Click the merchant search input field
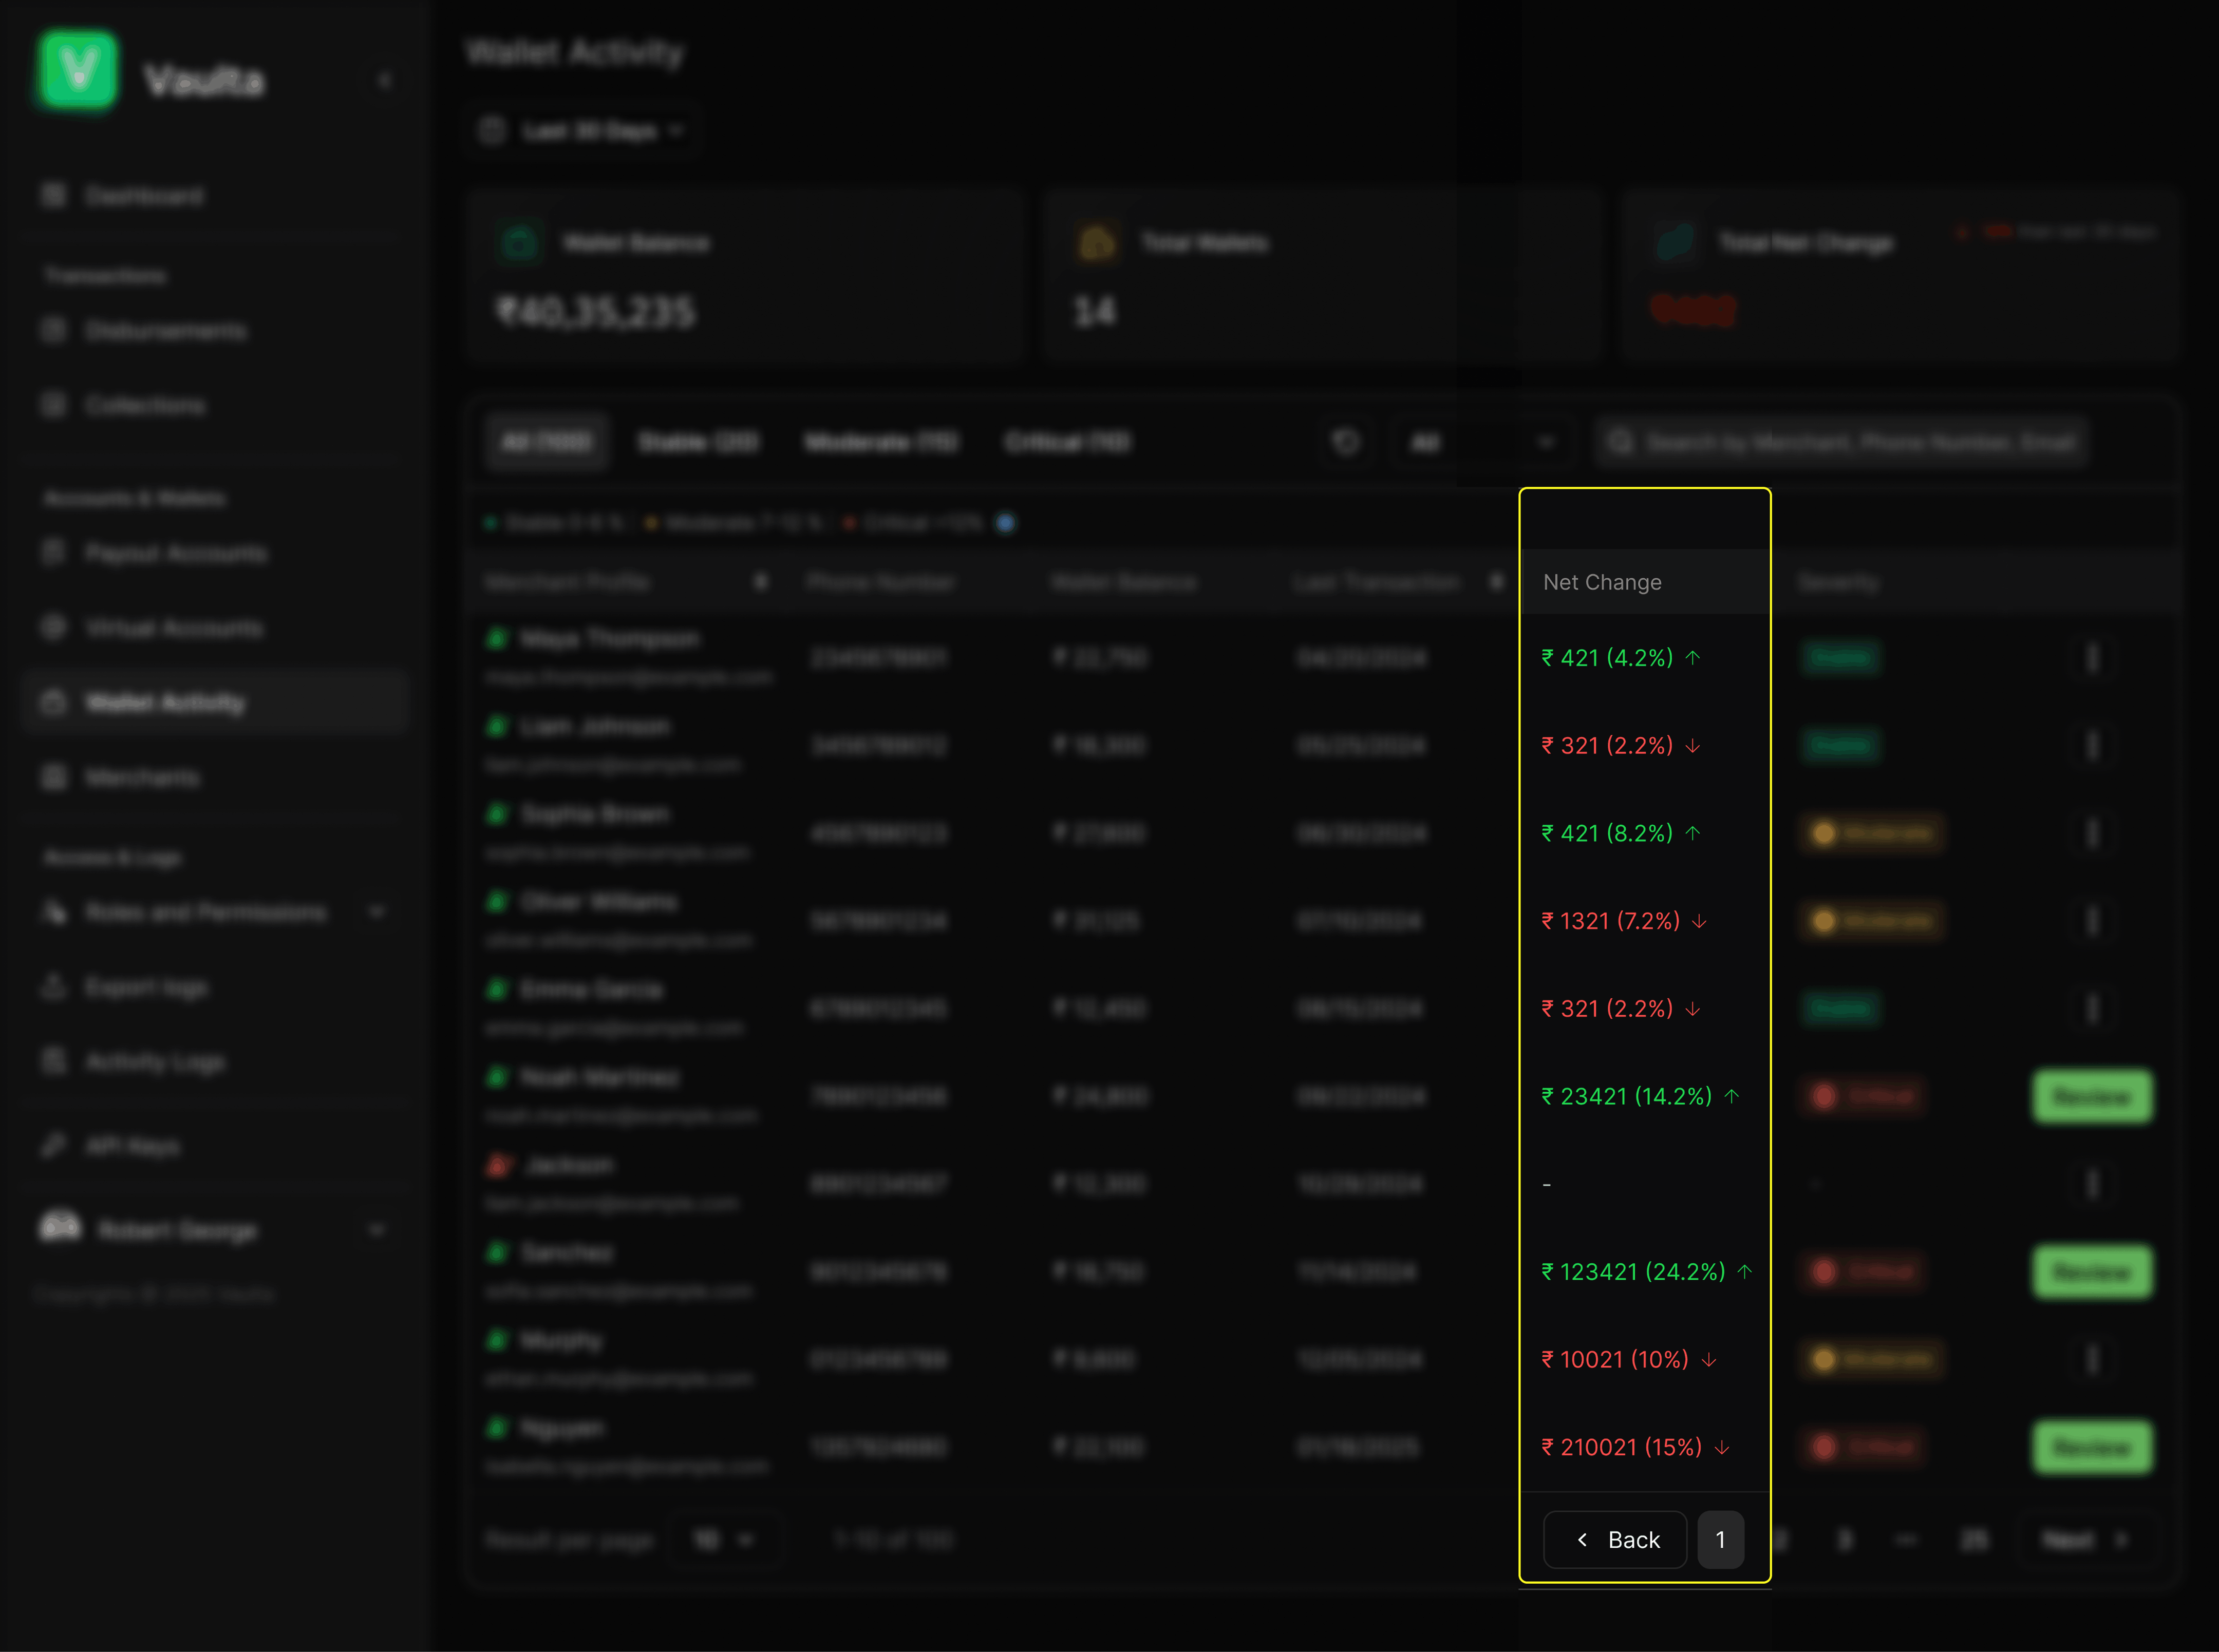 tap(1850, 441)
